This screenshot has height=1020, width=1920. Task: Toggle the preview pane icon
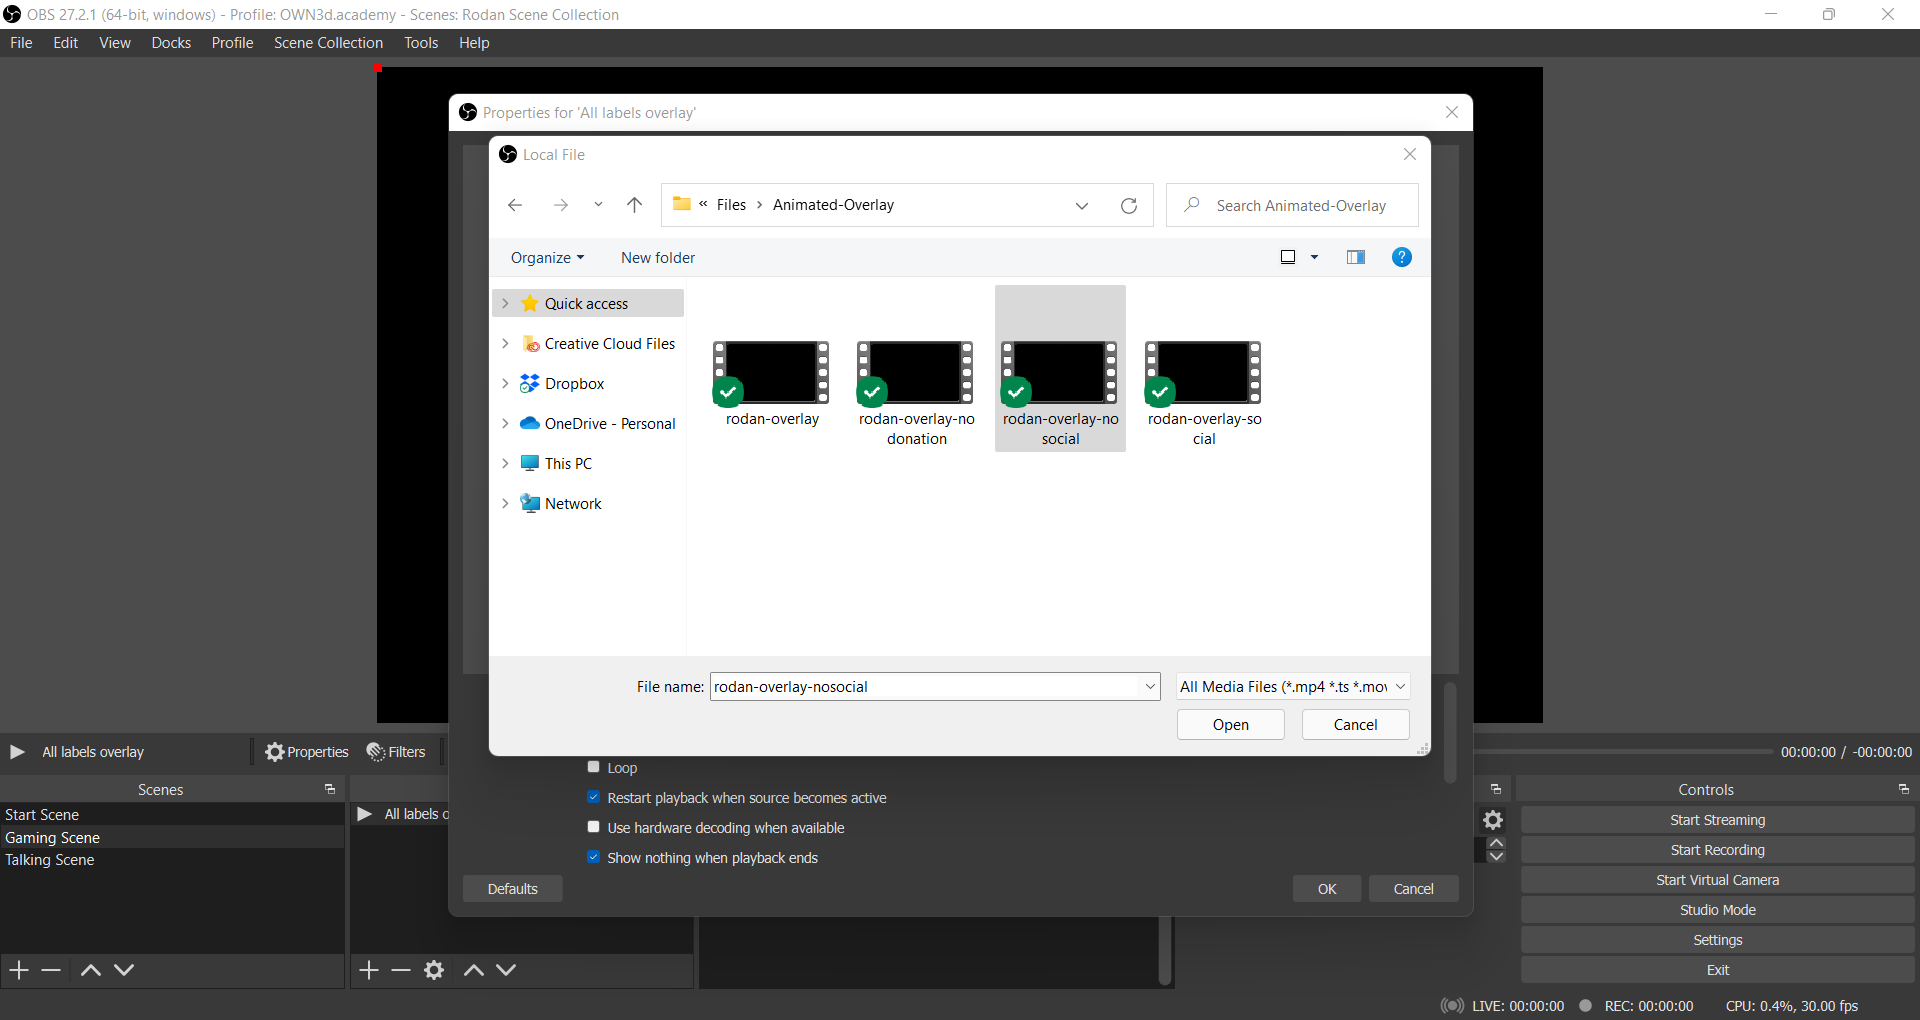(1356, 257)
